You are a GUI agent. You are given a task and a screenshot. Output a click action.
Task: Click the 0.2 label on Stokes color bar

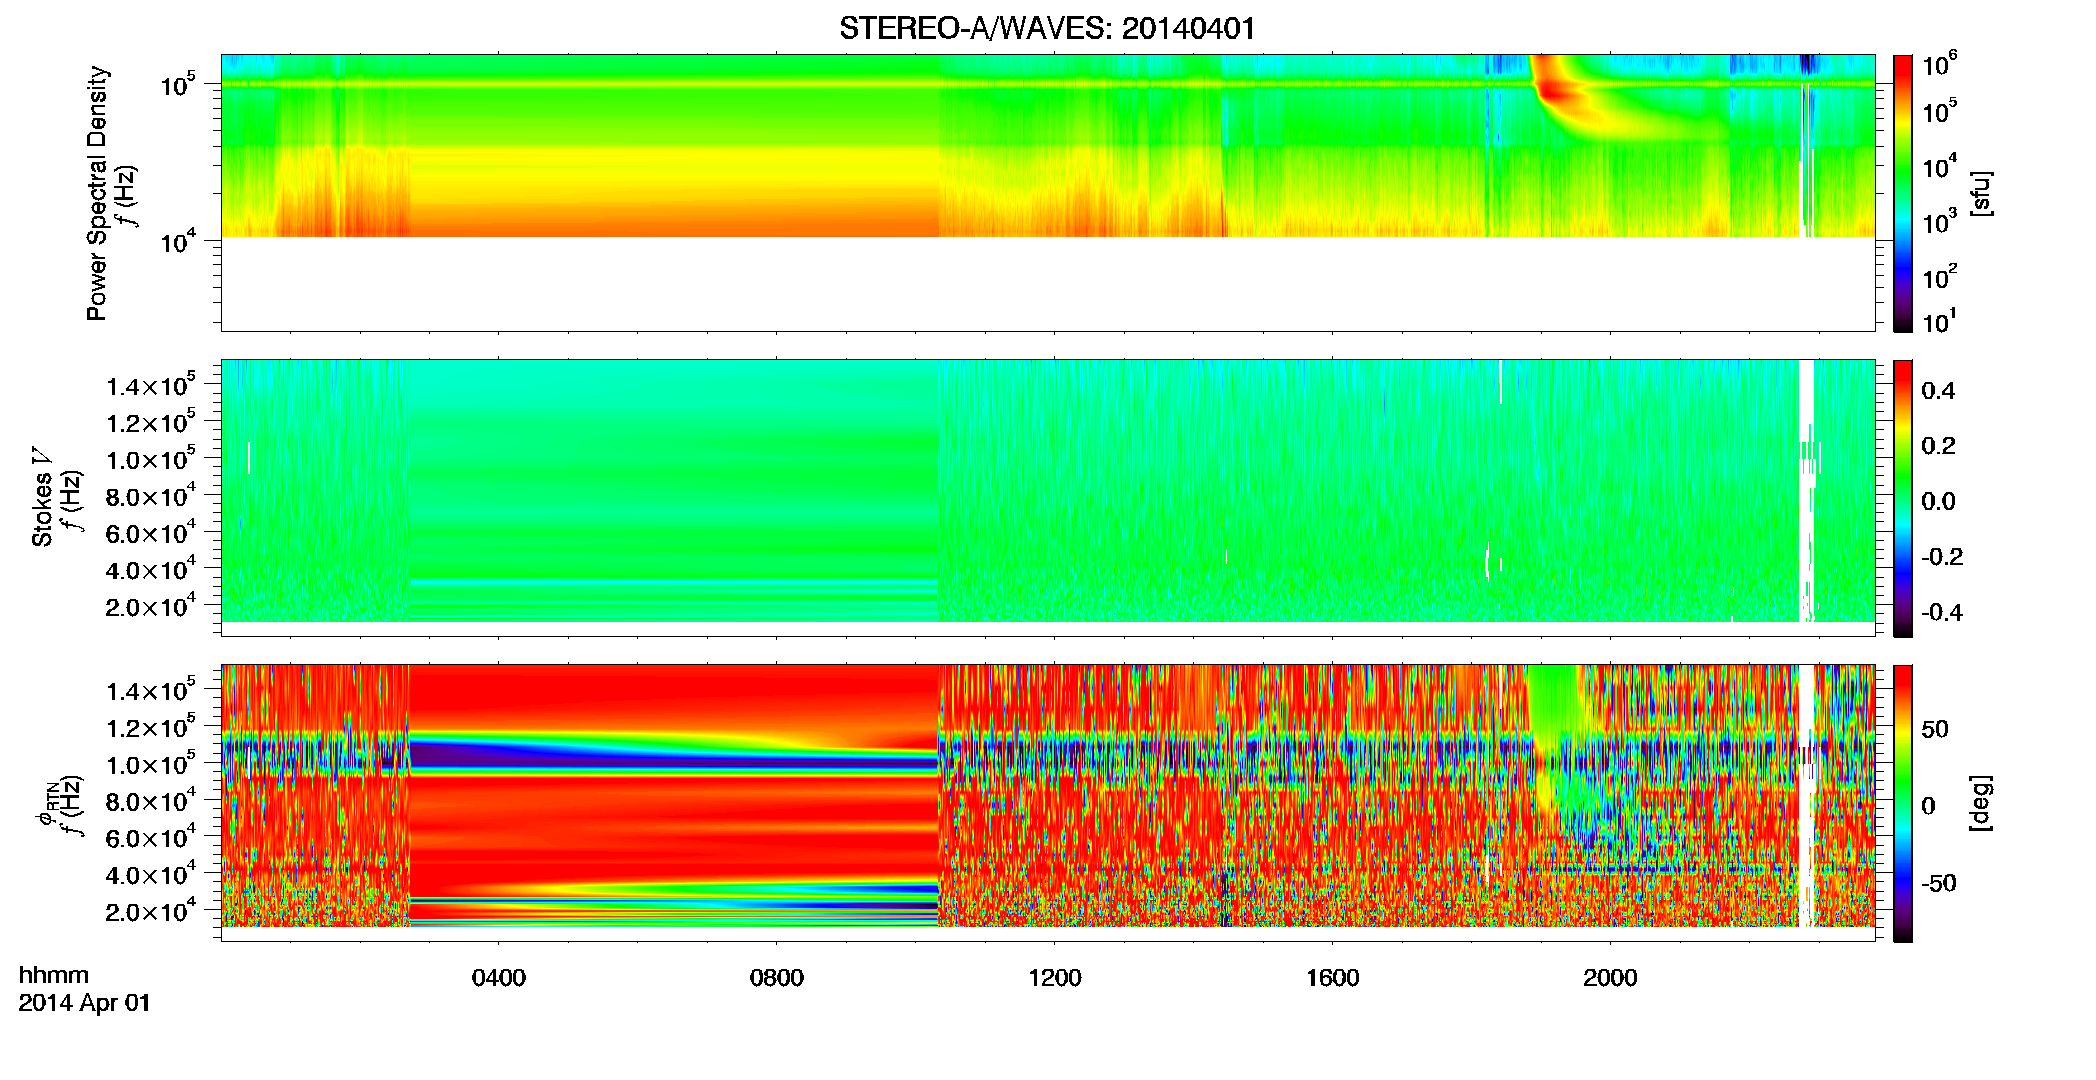click(1938, 446)
